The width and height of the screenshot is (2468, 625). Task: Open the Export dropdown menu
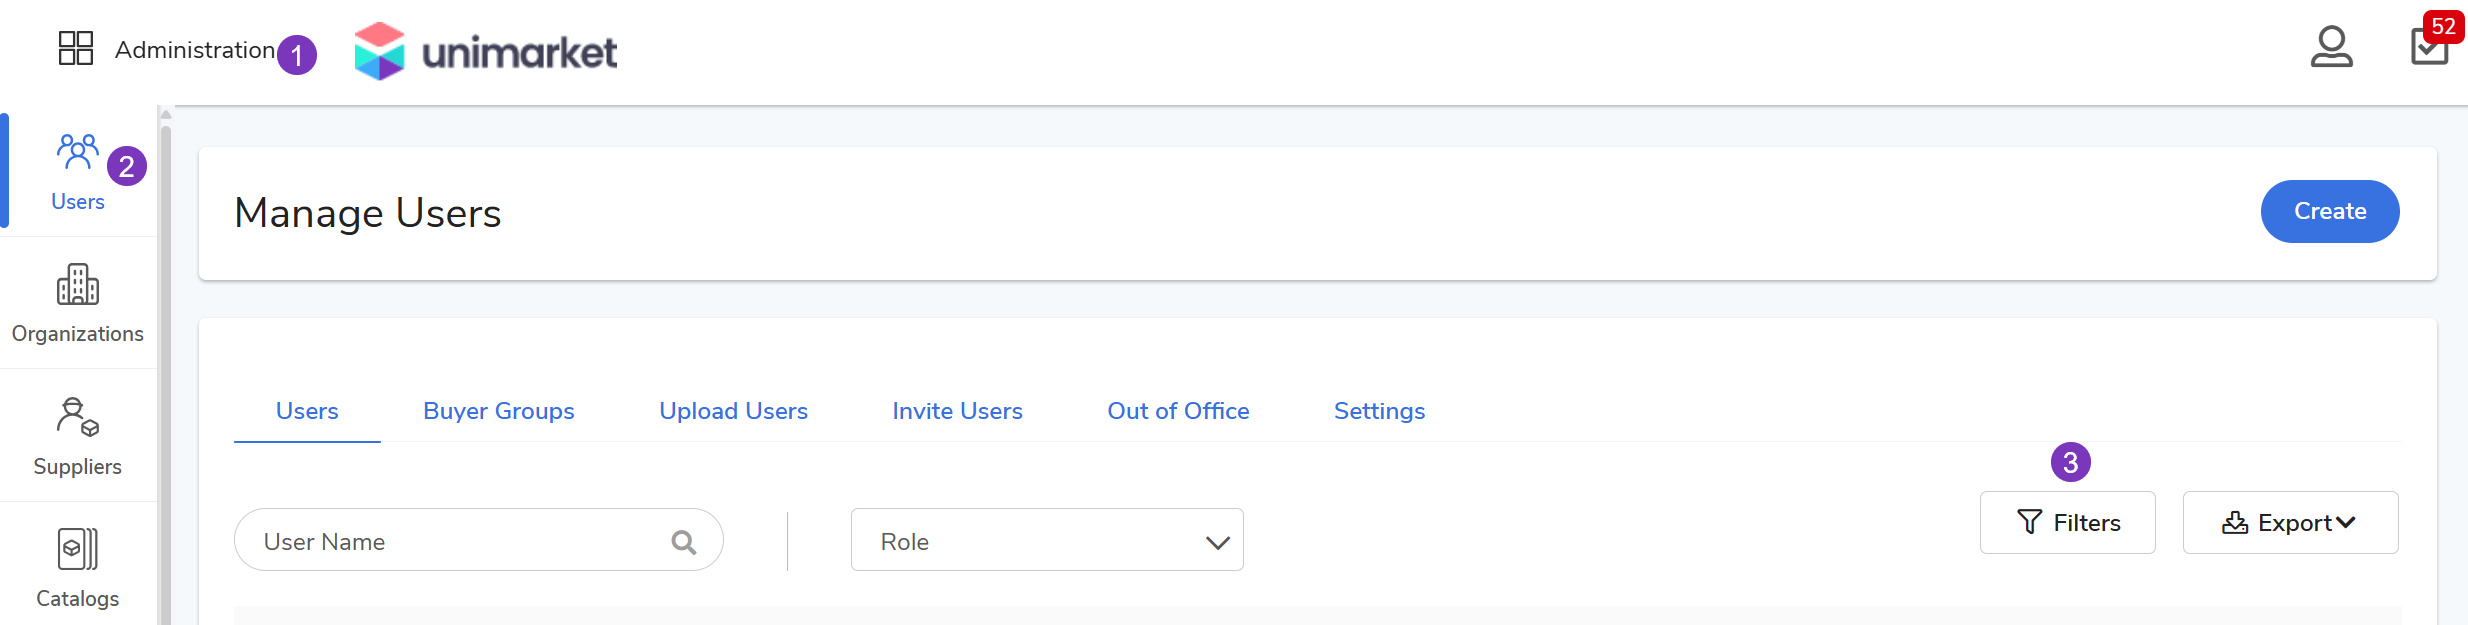coord(2290,523)
